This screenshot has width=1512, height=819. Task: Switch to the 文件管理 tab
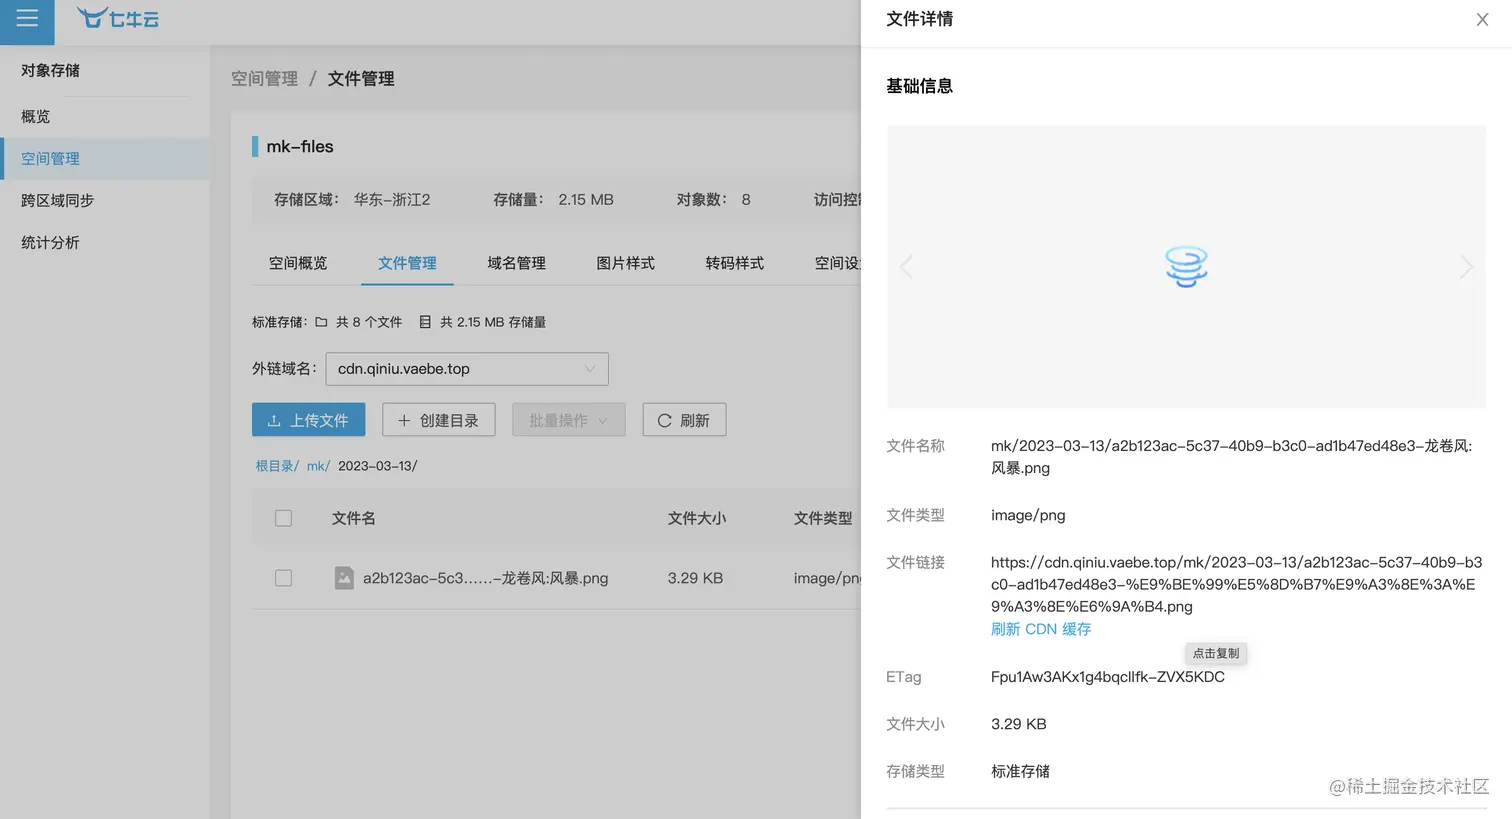407,263
